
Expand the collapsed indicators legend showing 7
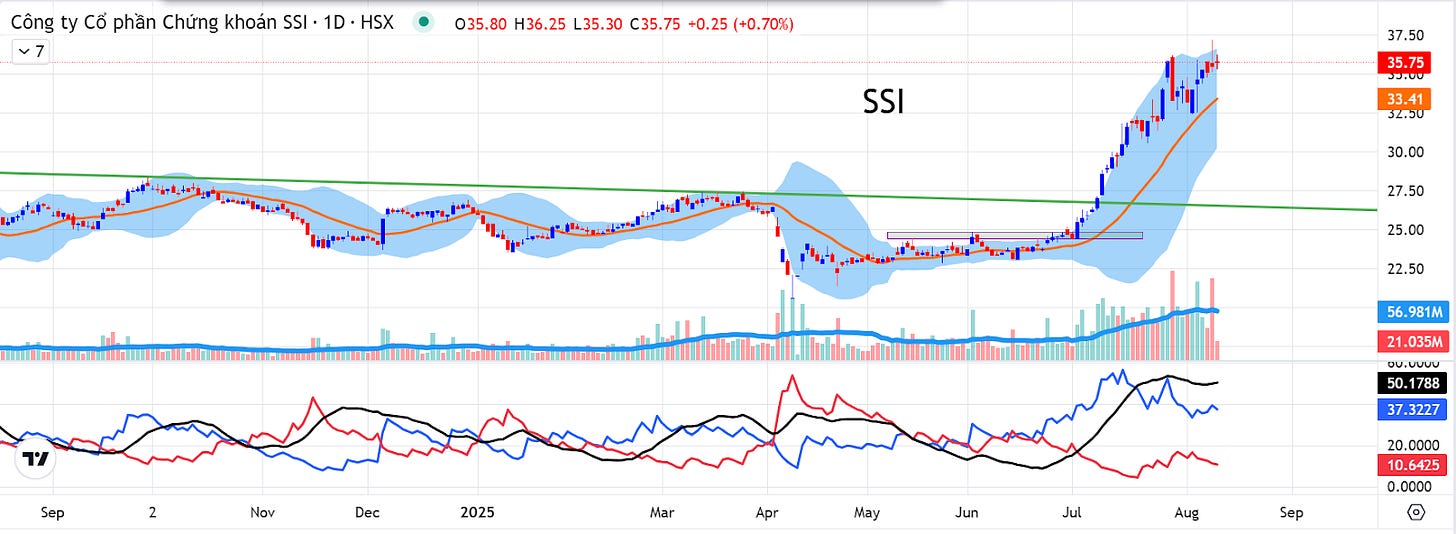coord(32,52)
